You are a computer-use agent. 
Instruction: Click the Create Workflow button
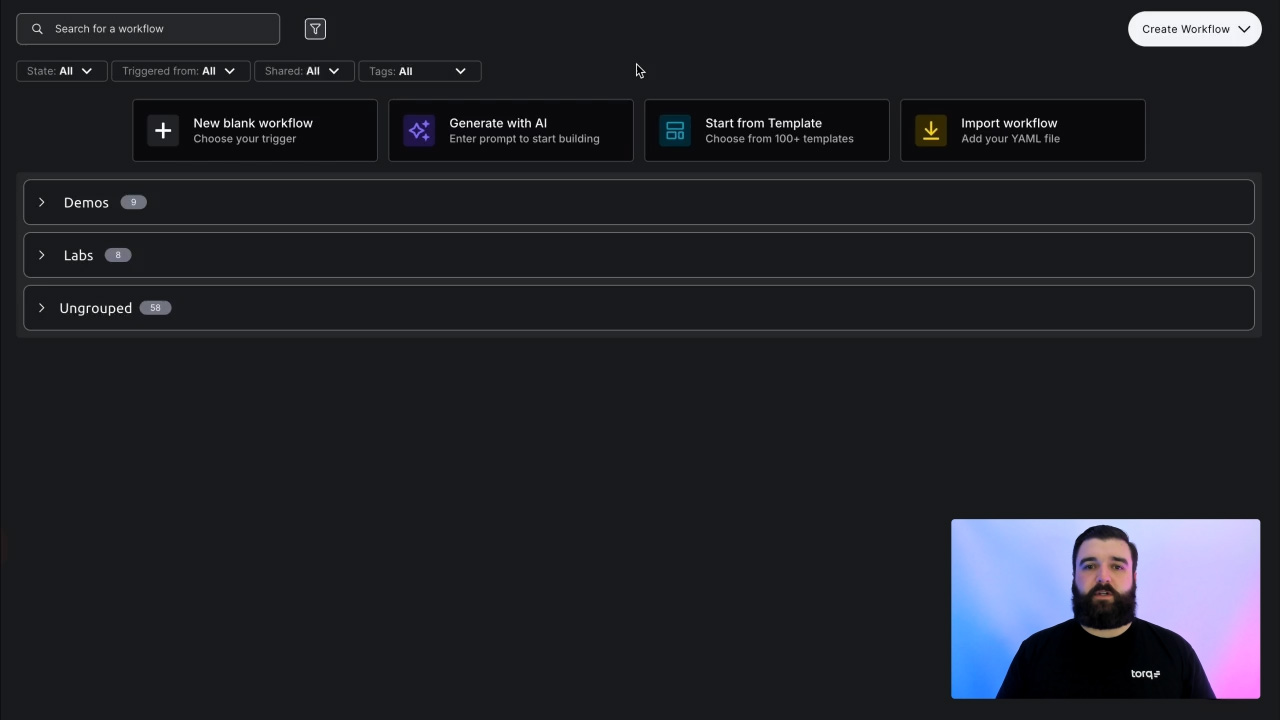(1194, 29)
